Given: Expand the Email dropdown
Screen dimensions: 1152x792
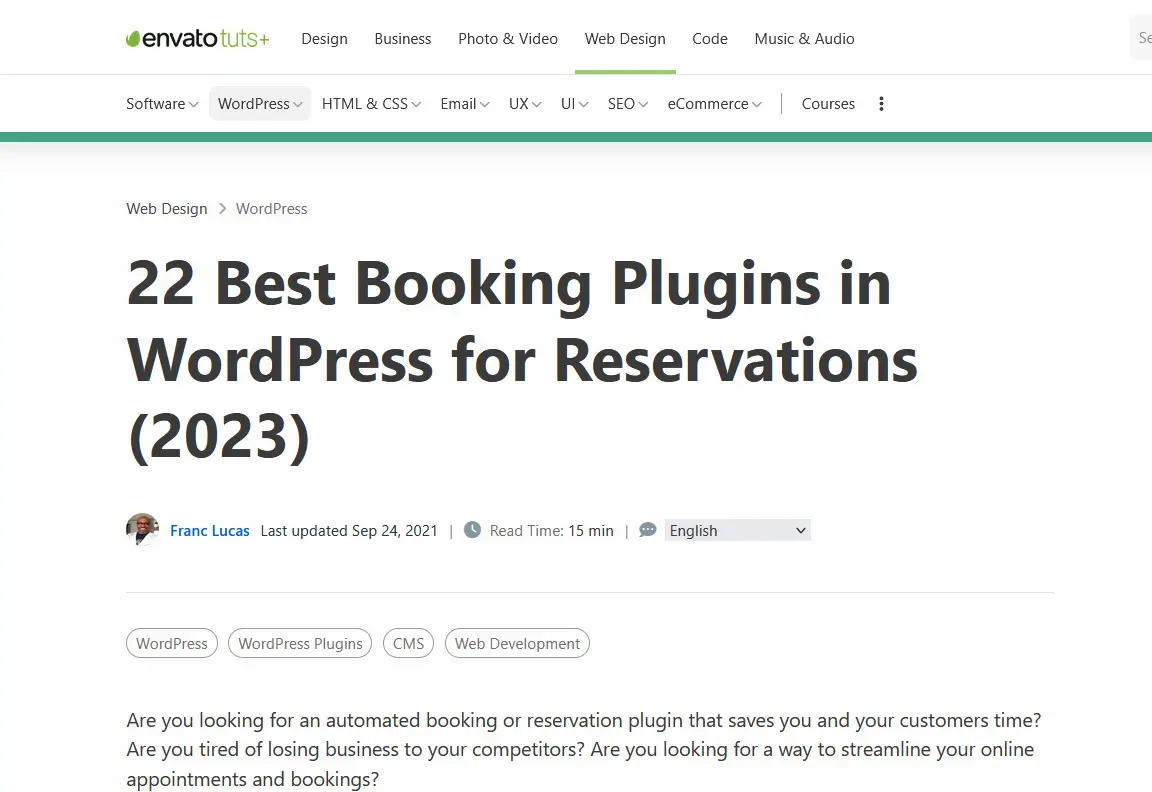Looking at the screenshot, I should point(464,103).
